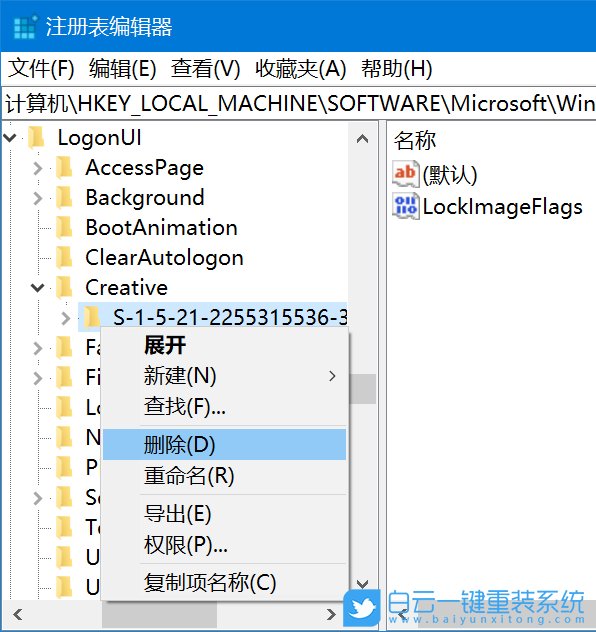Screen dimensions: 596x632
Task: Click the registry path address bar
Action: (x=299, y=104)
